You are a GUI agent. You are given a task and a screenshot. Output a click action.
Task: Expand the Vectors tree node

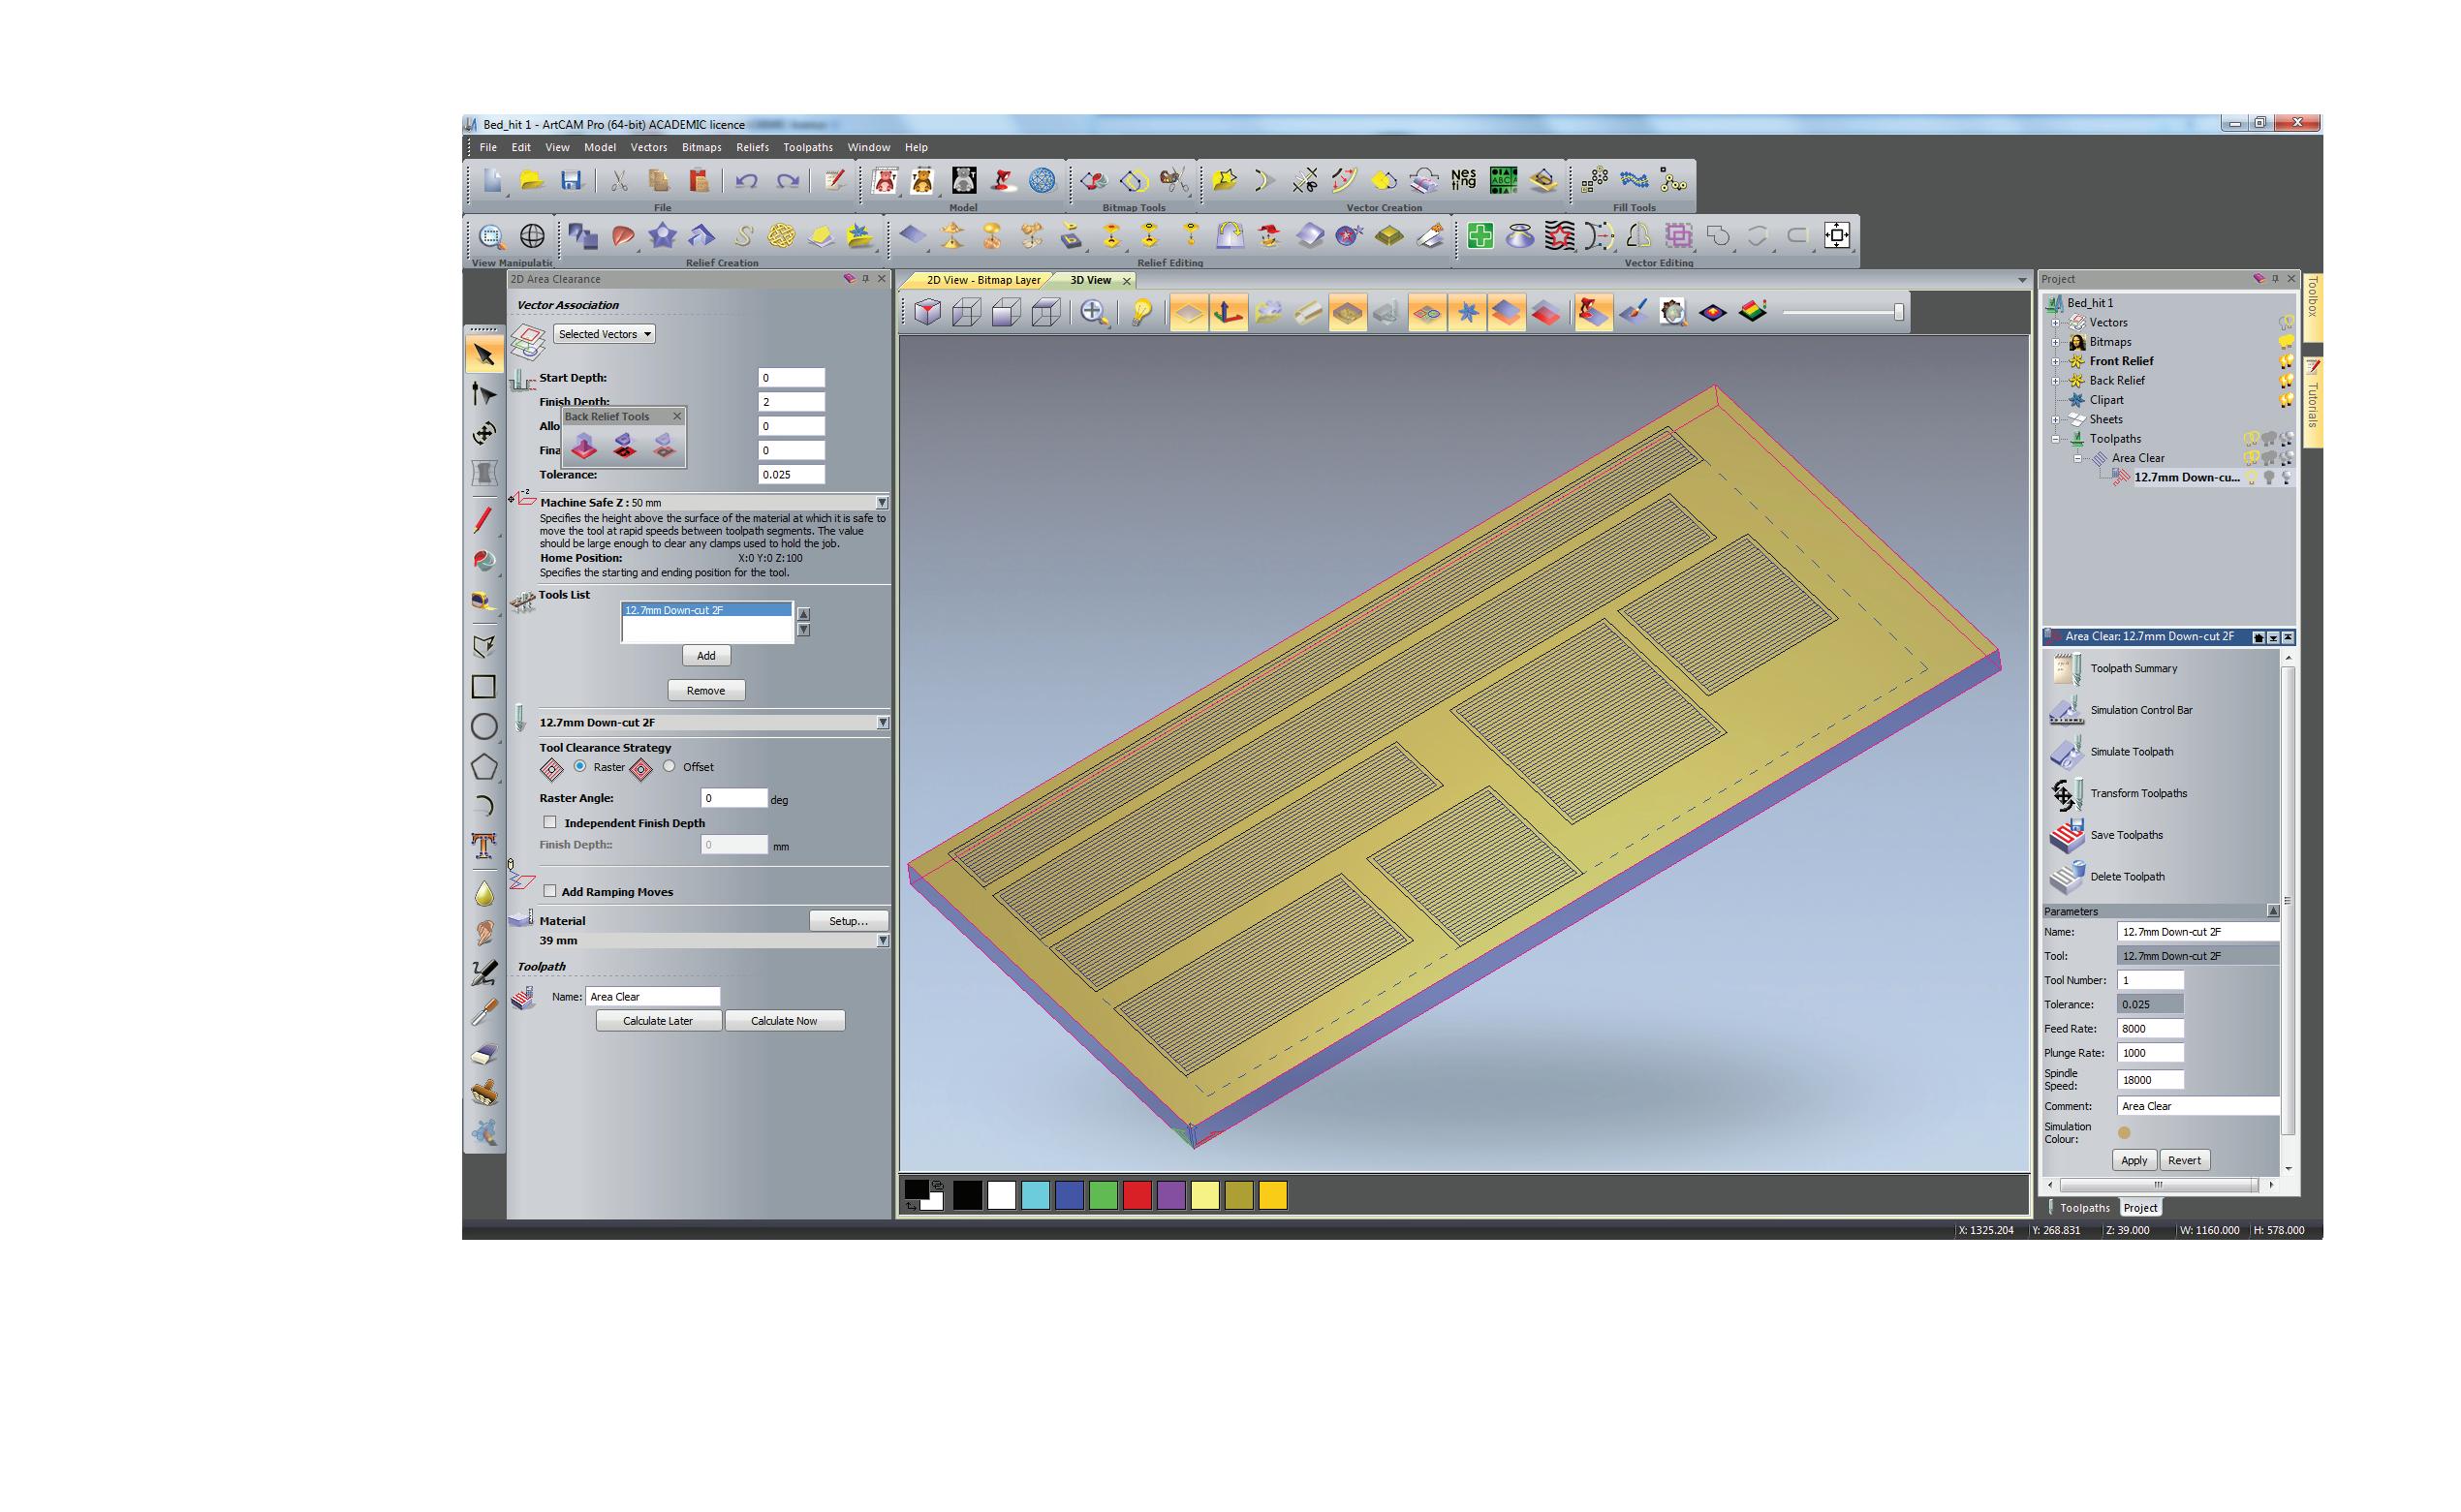coord(2056,323)
